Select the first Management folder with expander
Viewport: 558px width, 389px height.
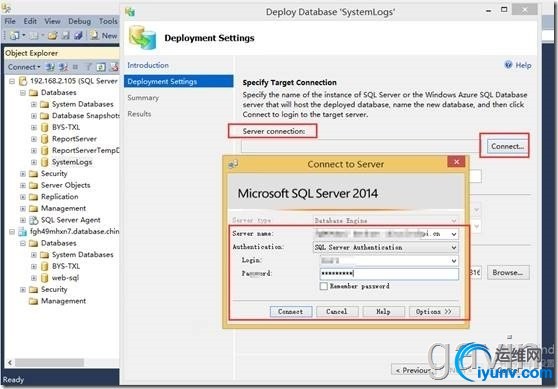pyautogui.click(x=63, y=208)
